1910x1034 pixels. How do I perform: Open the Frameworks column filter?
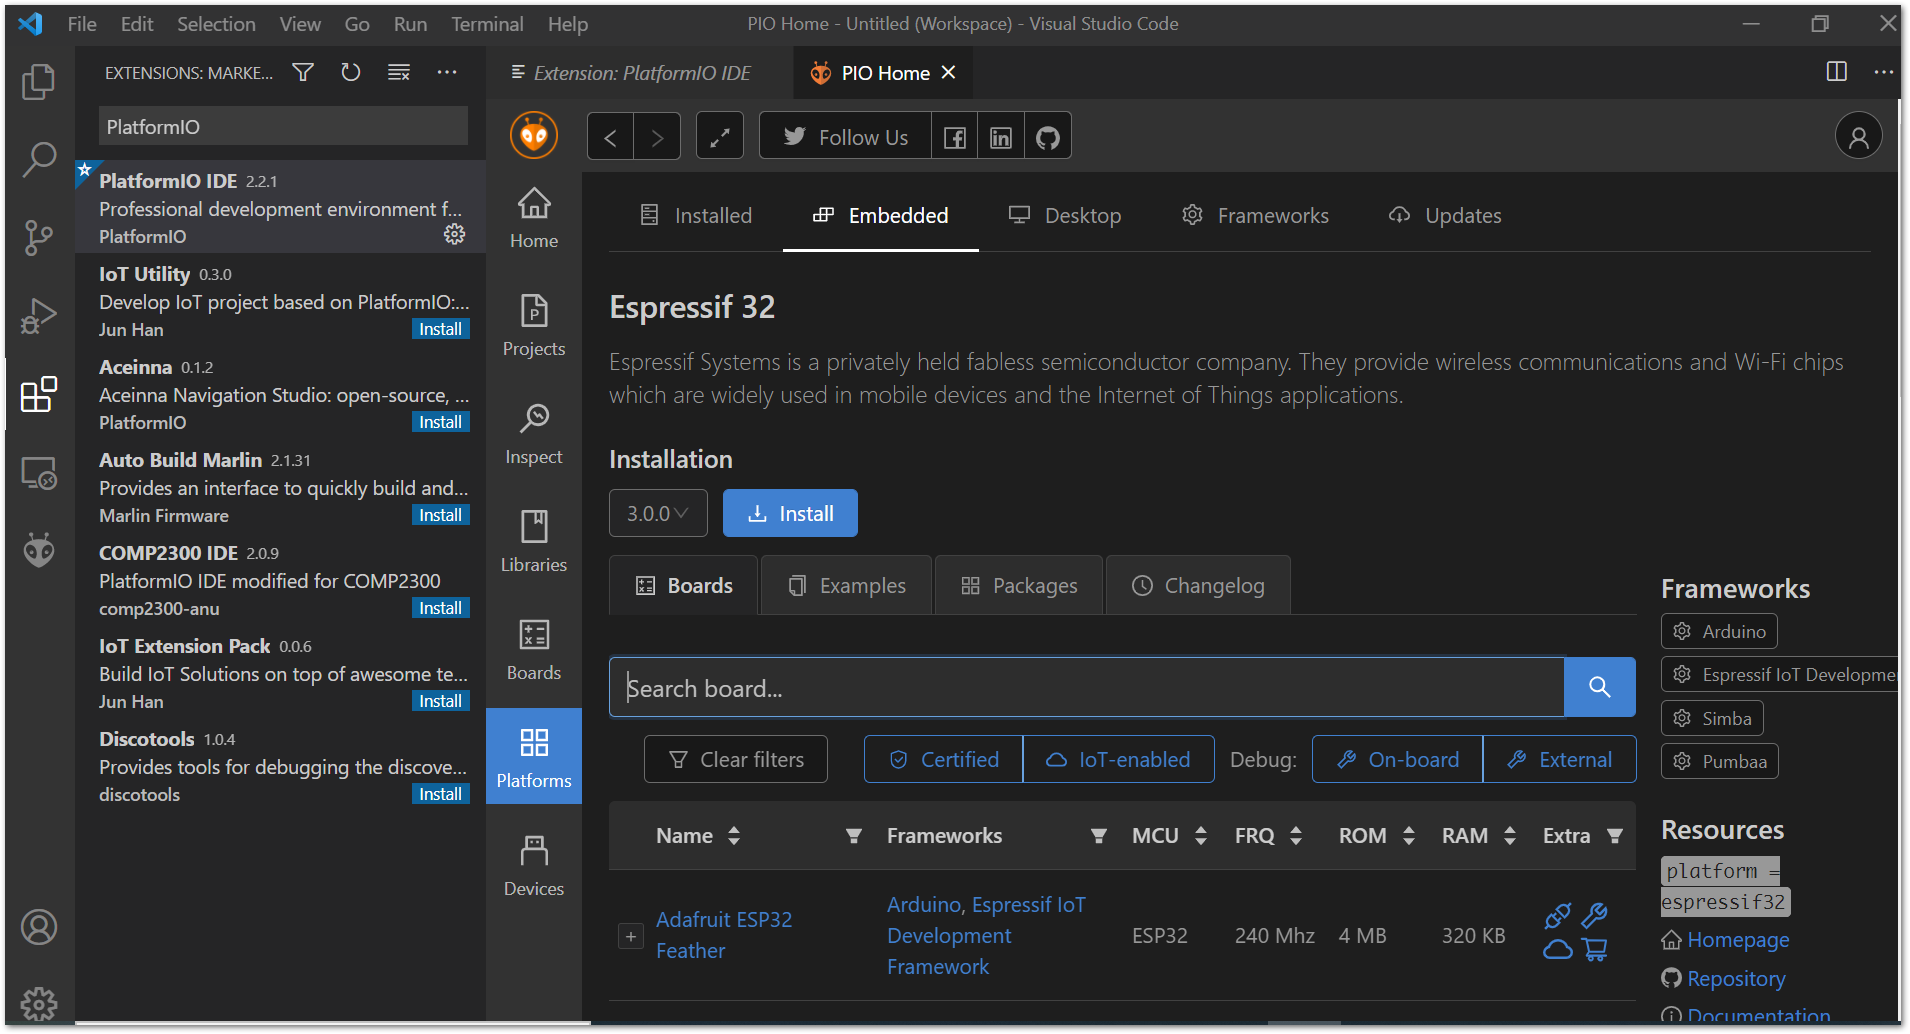click(1099, 836)
